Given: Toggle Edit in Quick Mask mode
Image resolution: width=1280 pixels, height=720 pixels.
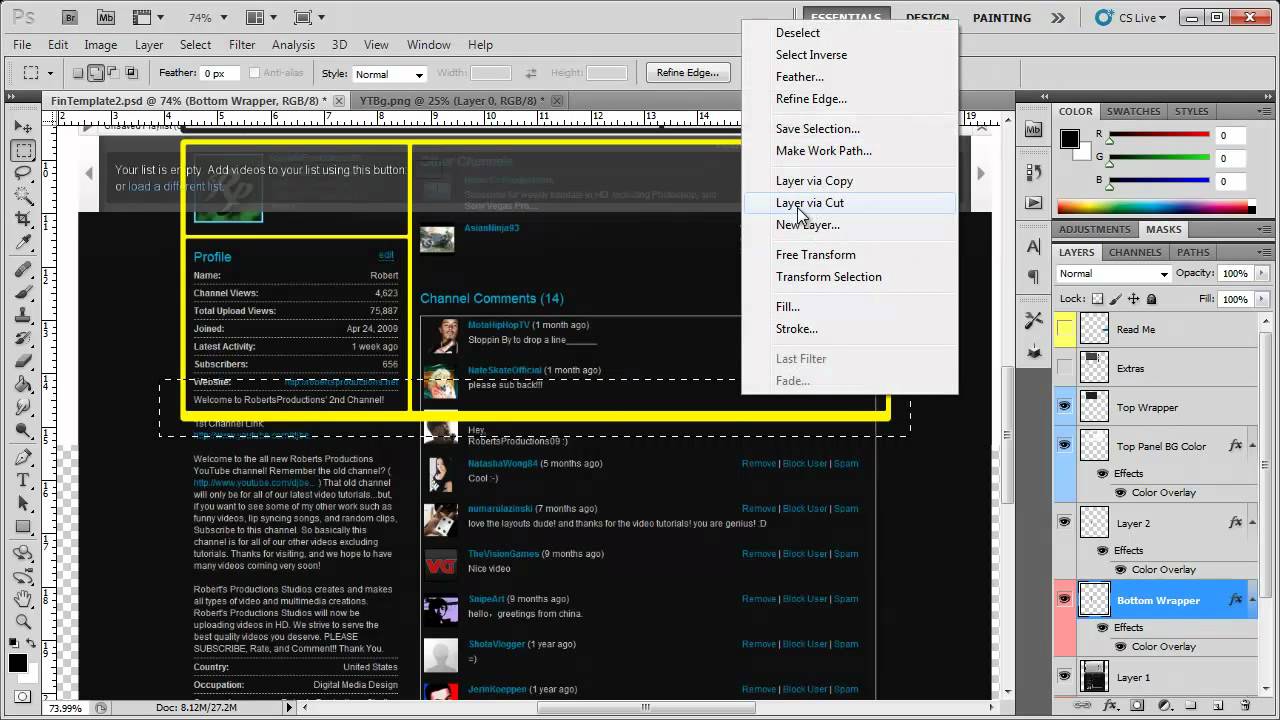Looking at the screenshot, I should [x=23, y=697].
